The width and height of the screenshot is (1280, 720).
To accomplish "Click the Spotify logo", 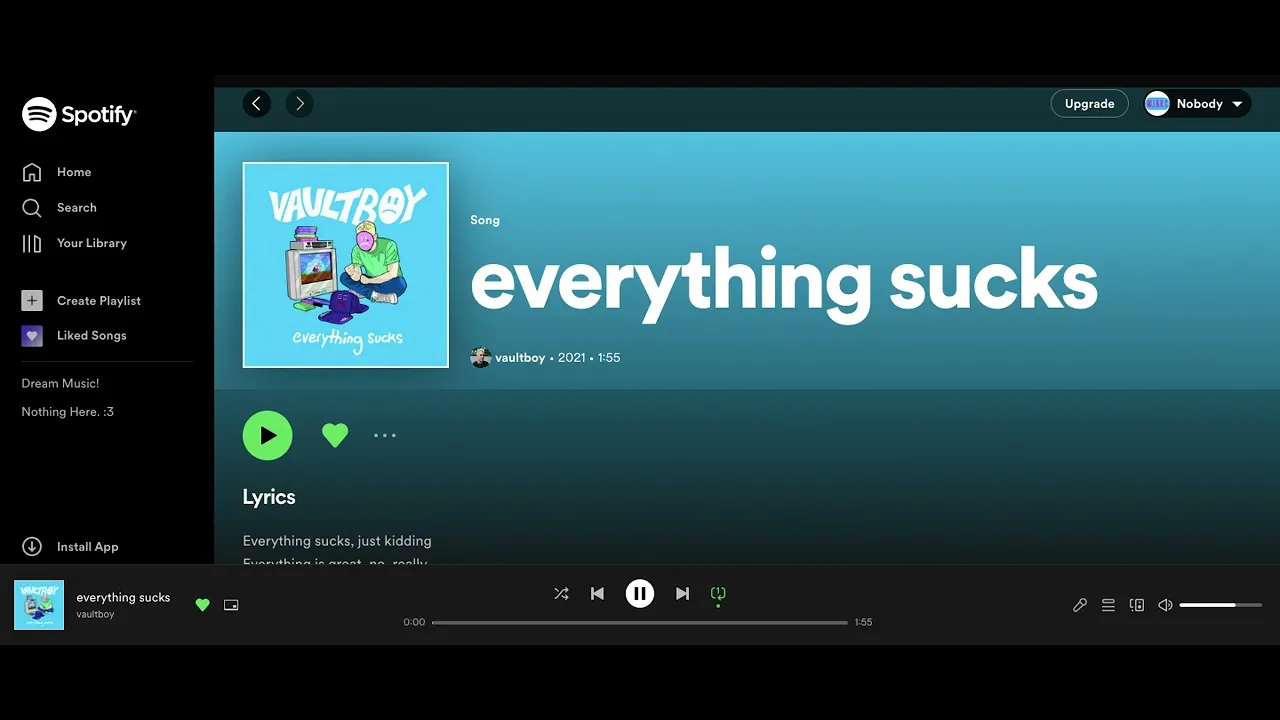I will click(79, 115).
